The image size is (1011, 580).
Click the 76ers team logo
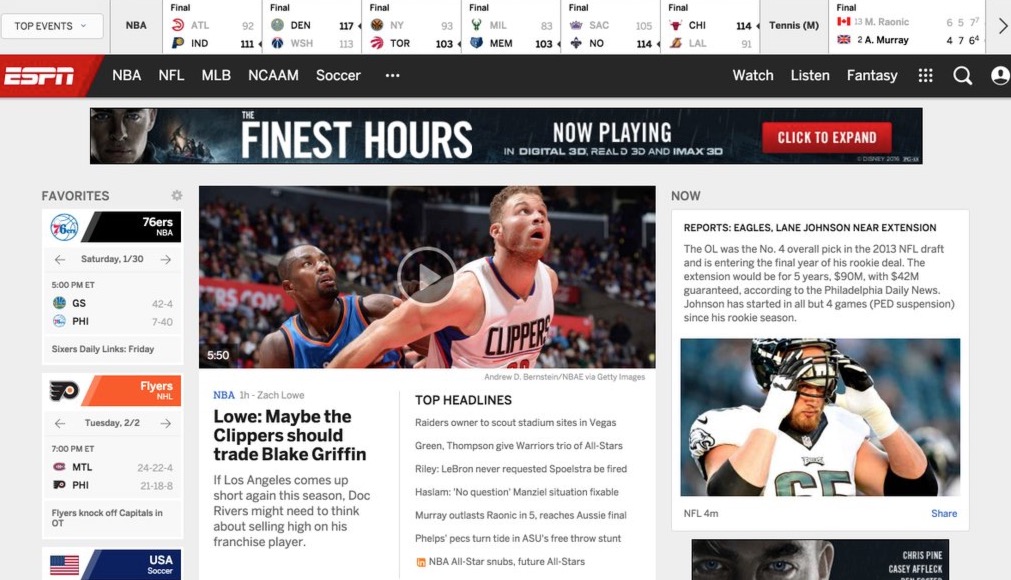pos(64,227)
